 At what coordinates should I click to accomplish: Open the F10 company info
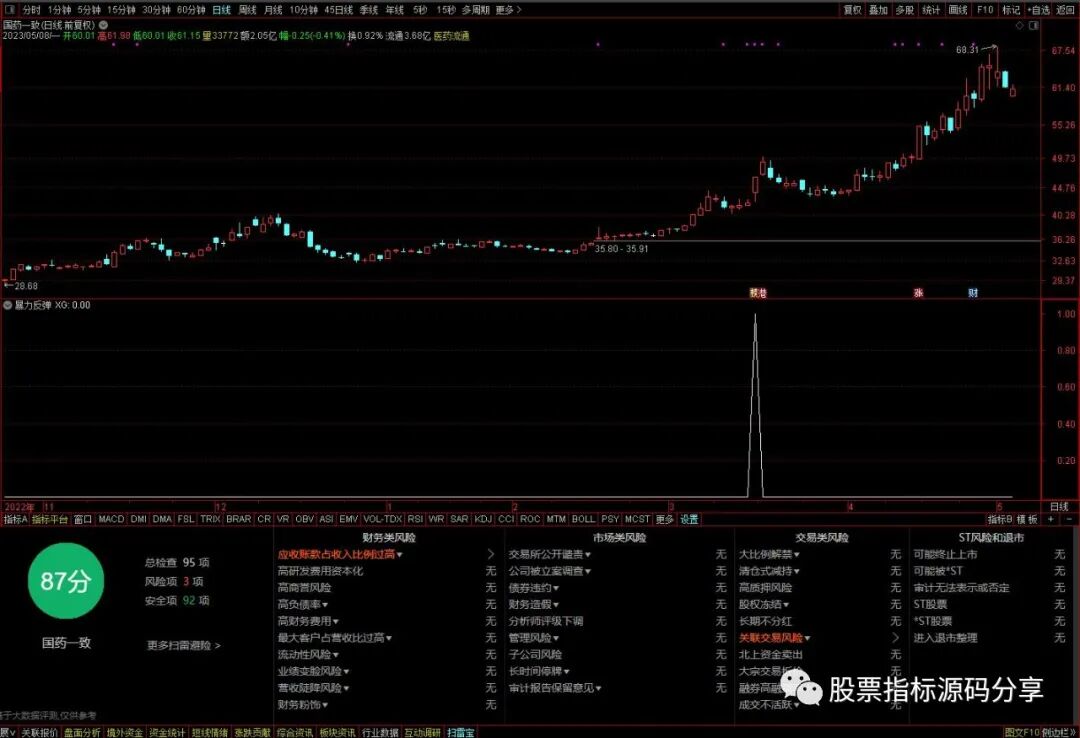click(985, 10)
